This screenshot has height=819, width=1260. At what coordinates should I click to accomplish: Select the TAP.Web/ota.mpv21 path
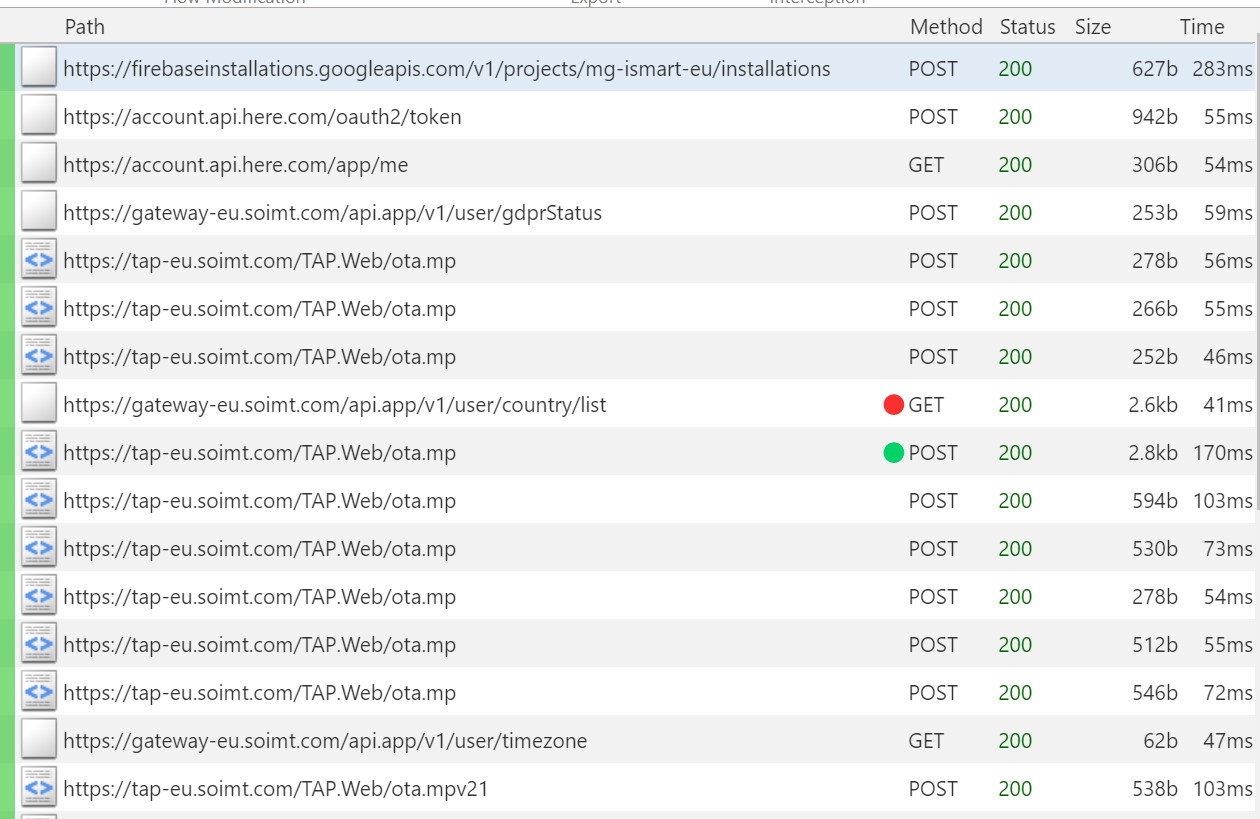coord(276,789)
